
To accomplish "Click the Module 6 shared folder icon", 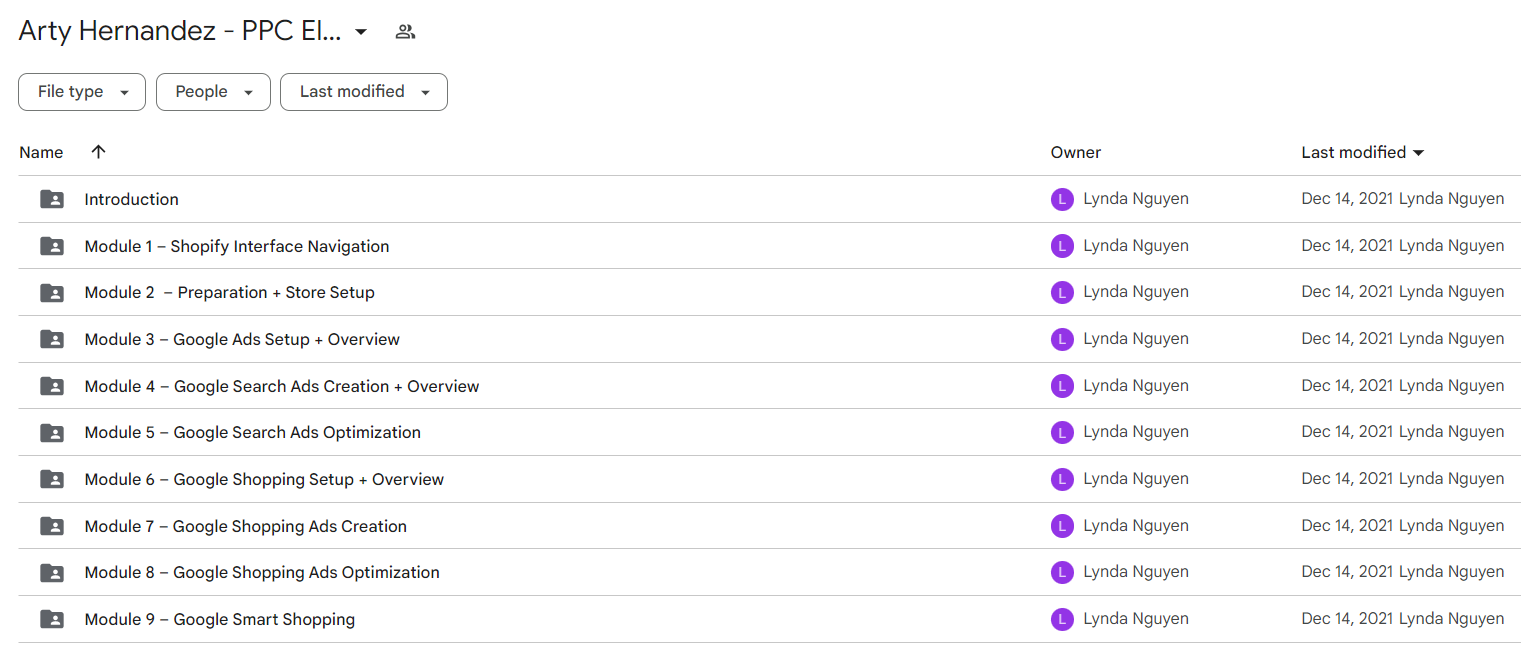I will pyautogui.click(x=52, y=479).
